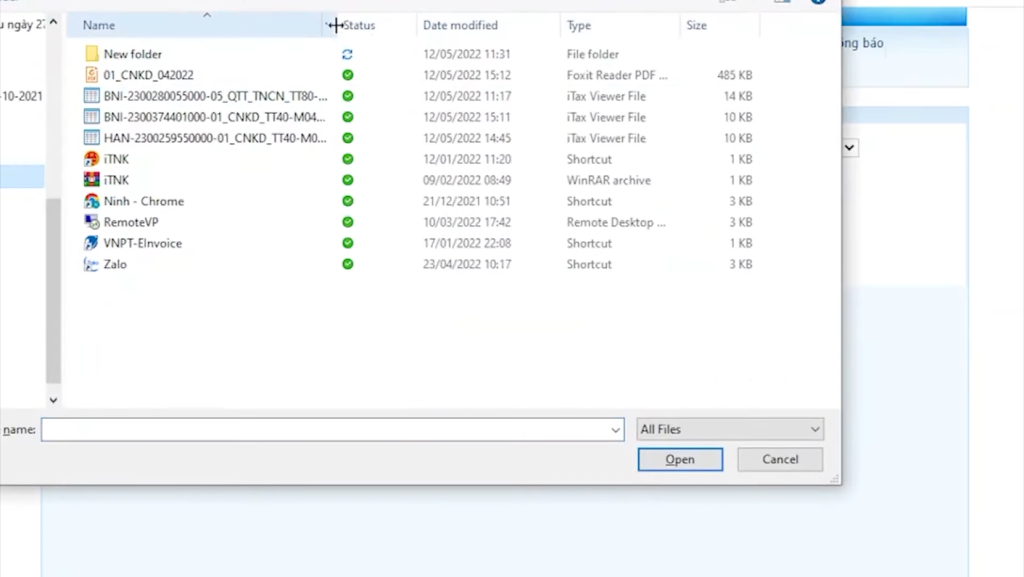
Task: Click the green status check of VNPT-EInvoice
Action: (x=347, y=243)
